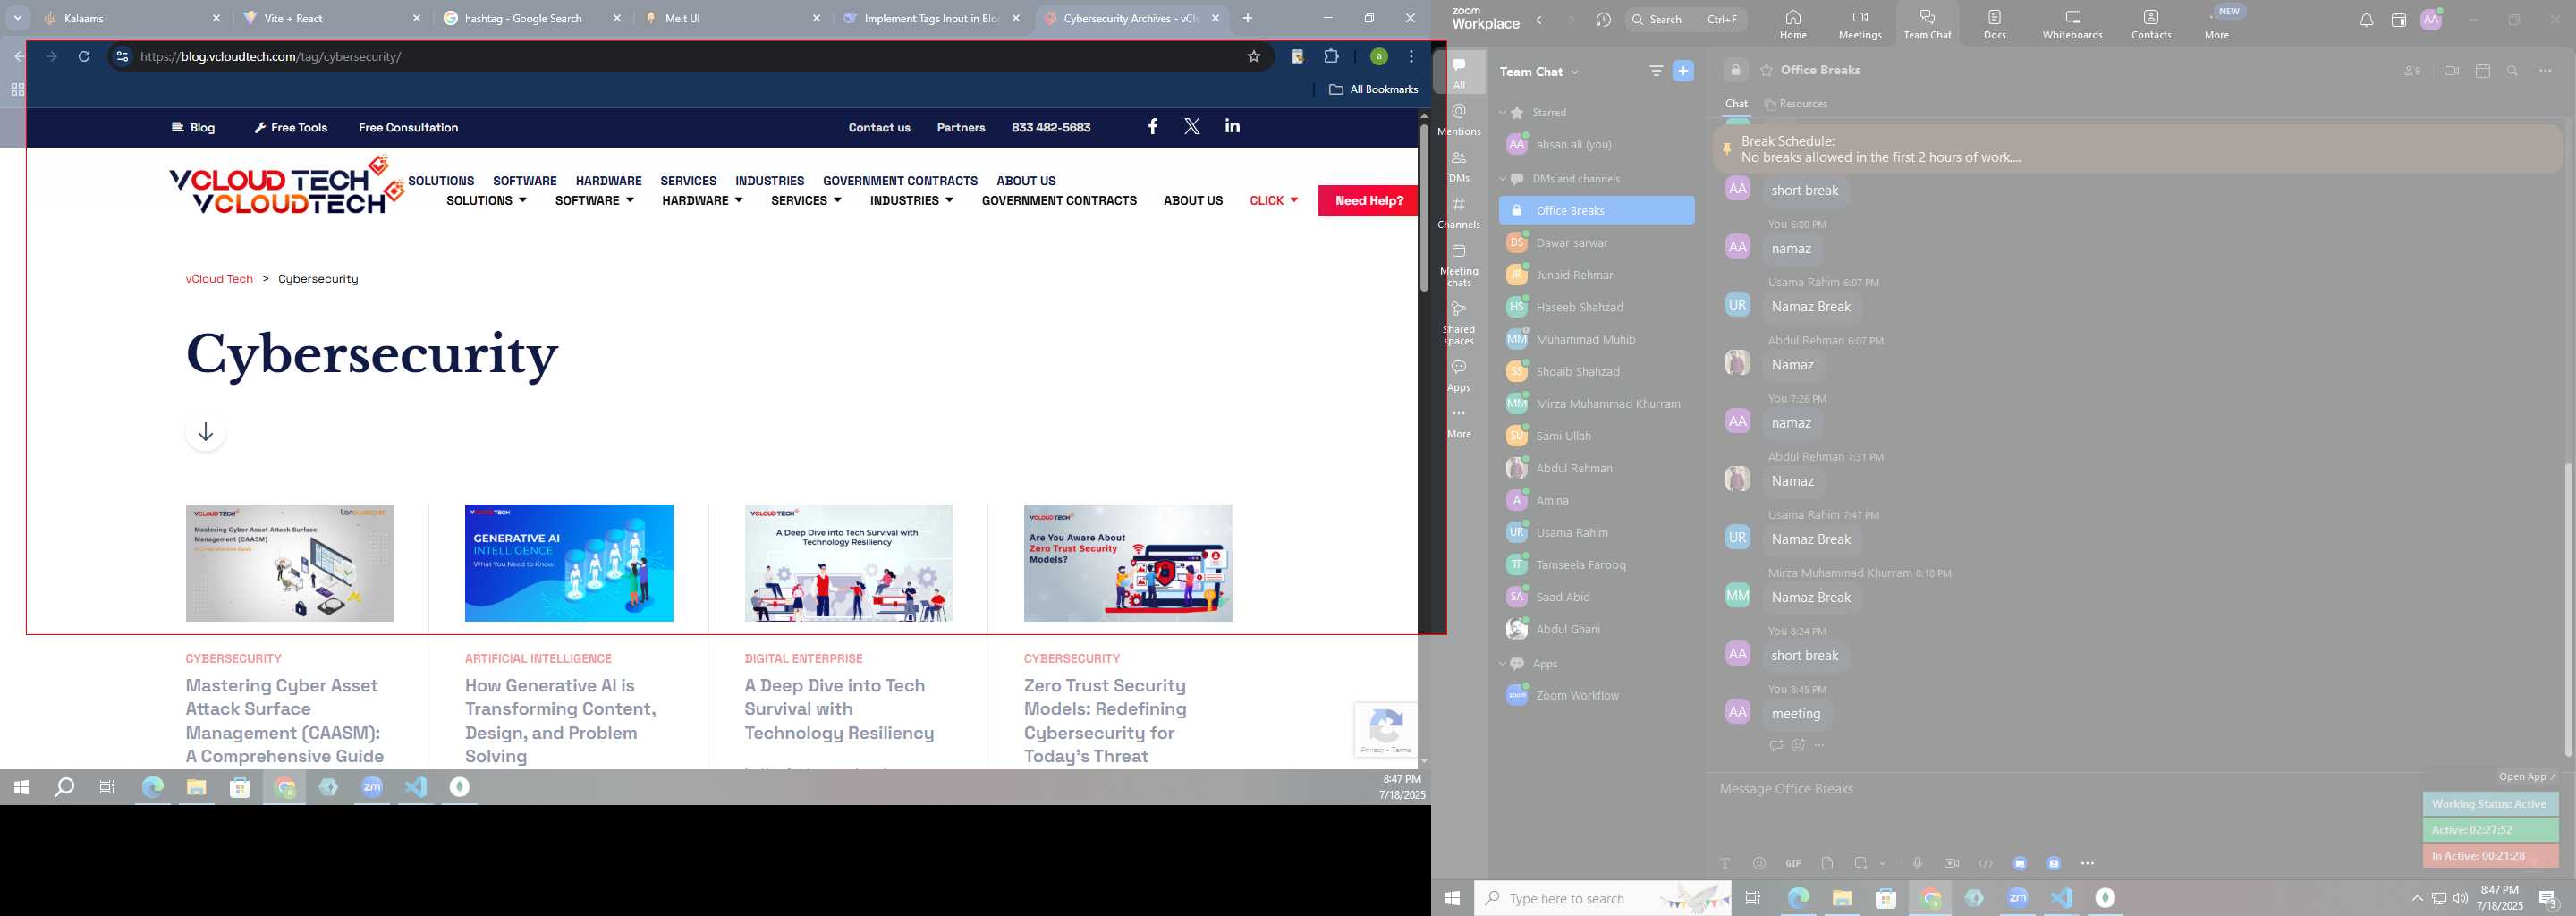This screenshot has height=916, width=2576.
Task: Search within Office Breaks chat
Action: click(x=2513, y=71)
